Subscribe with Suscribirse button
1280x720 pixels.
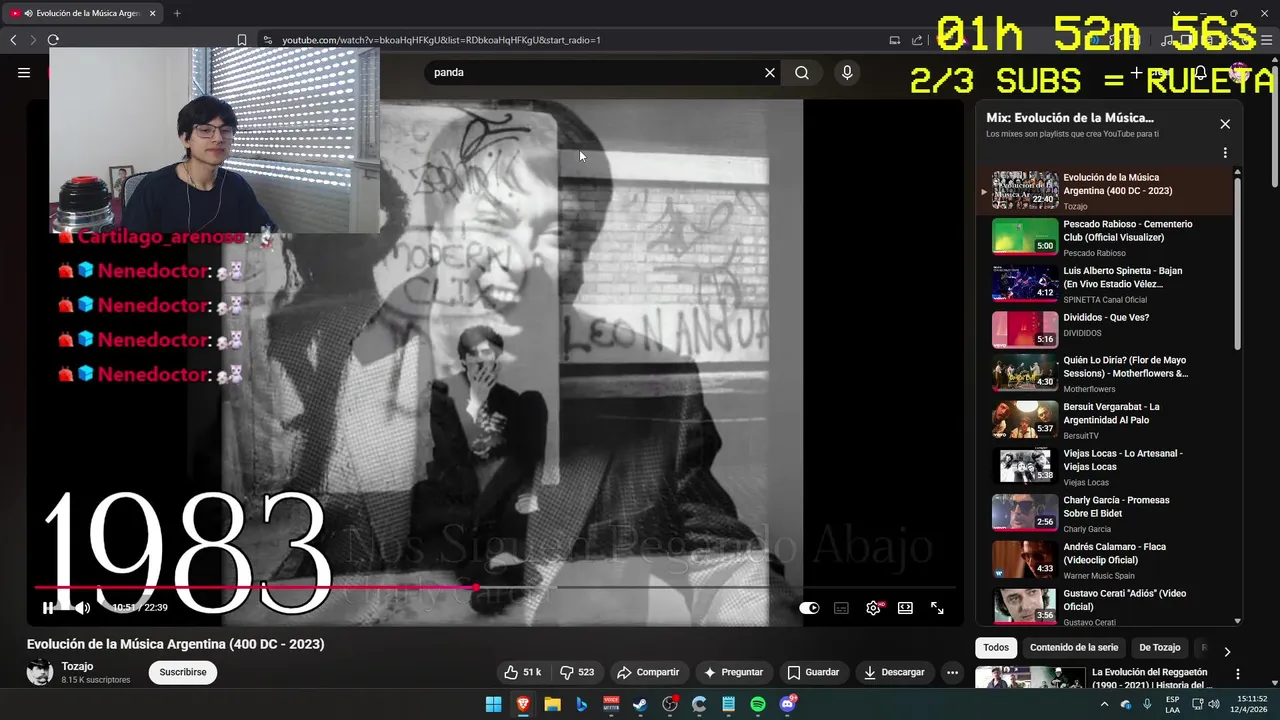(183, 672)
